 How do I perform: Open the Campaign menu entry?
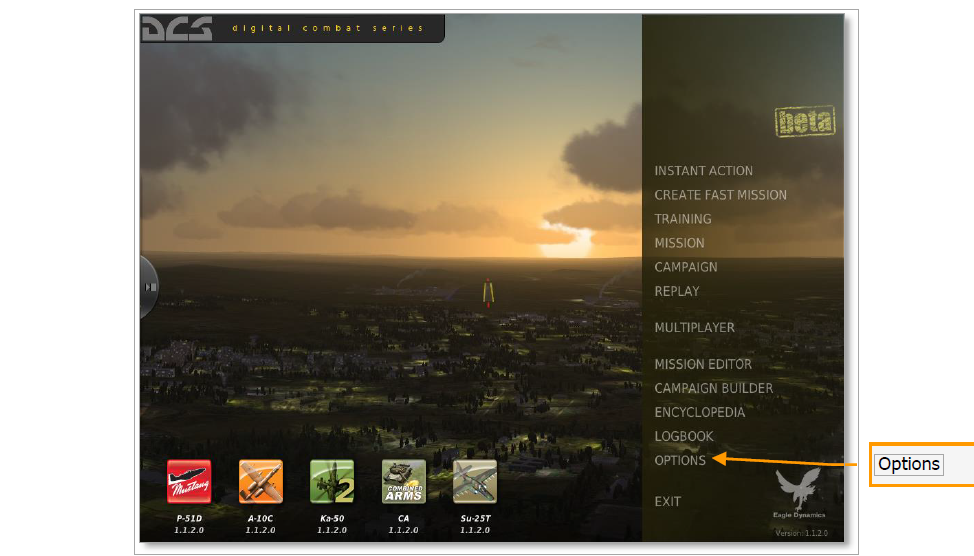point(686,267)
